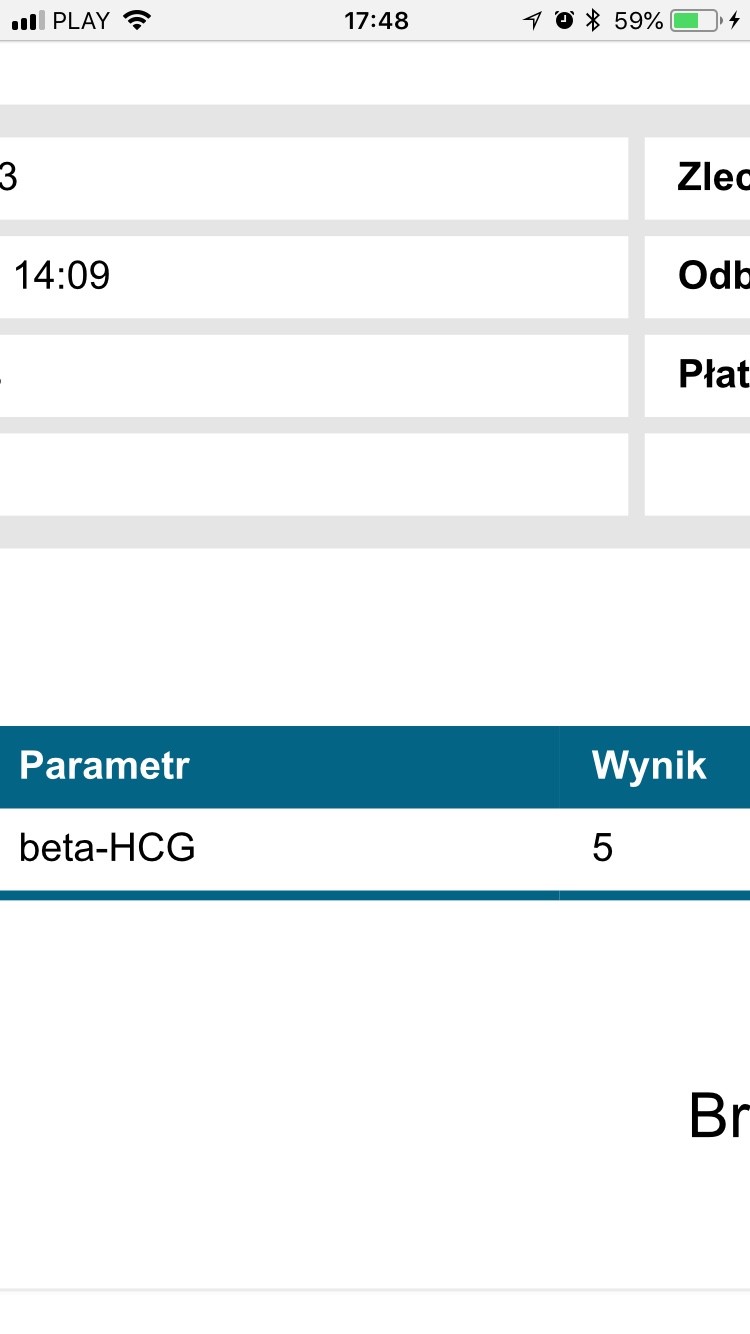Tap the PLAY carrier name
The height and width of the screenshot is (1334, 750).
[x=81, y=20]
